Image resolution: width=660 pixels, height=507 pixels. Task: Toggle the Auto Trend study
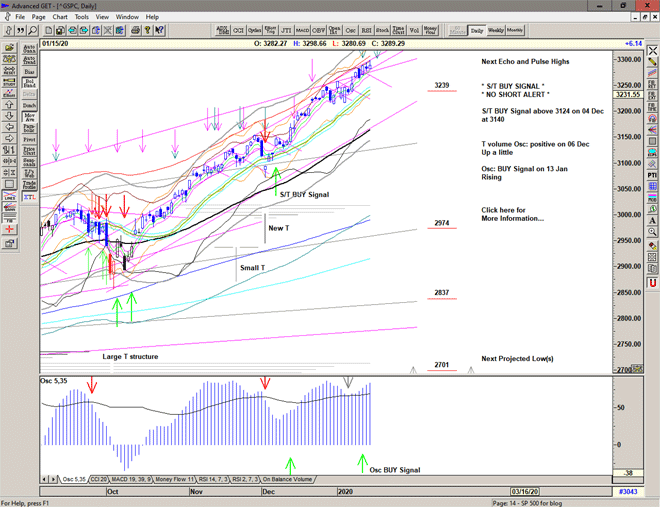(x=29, y=60)
